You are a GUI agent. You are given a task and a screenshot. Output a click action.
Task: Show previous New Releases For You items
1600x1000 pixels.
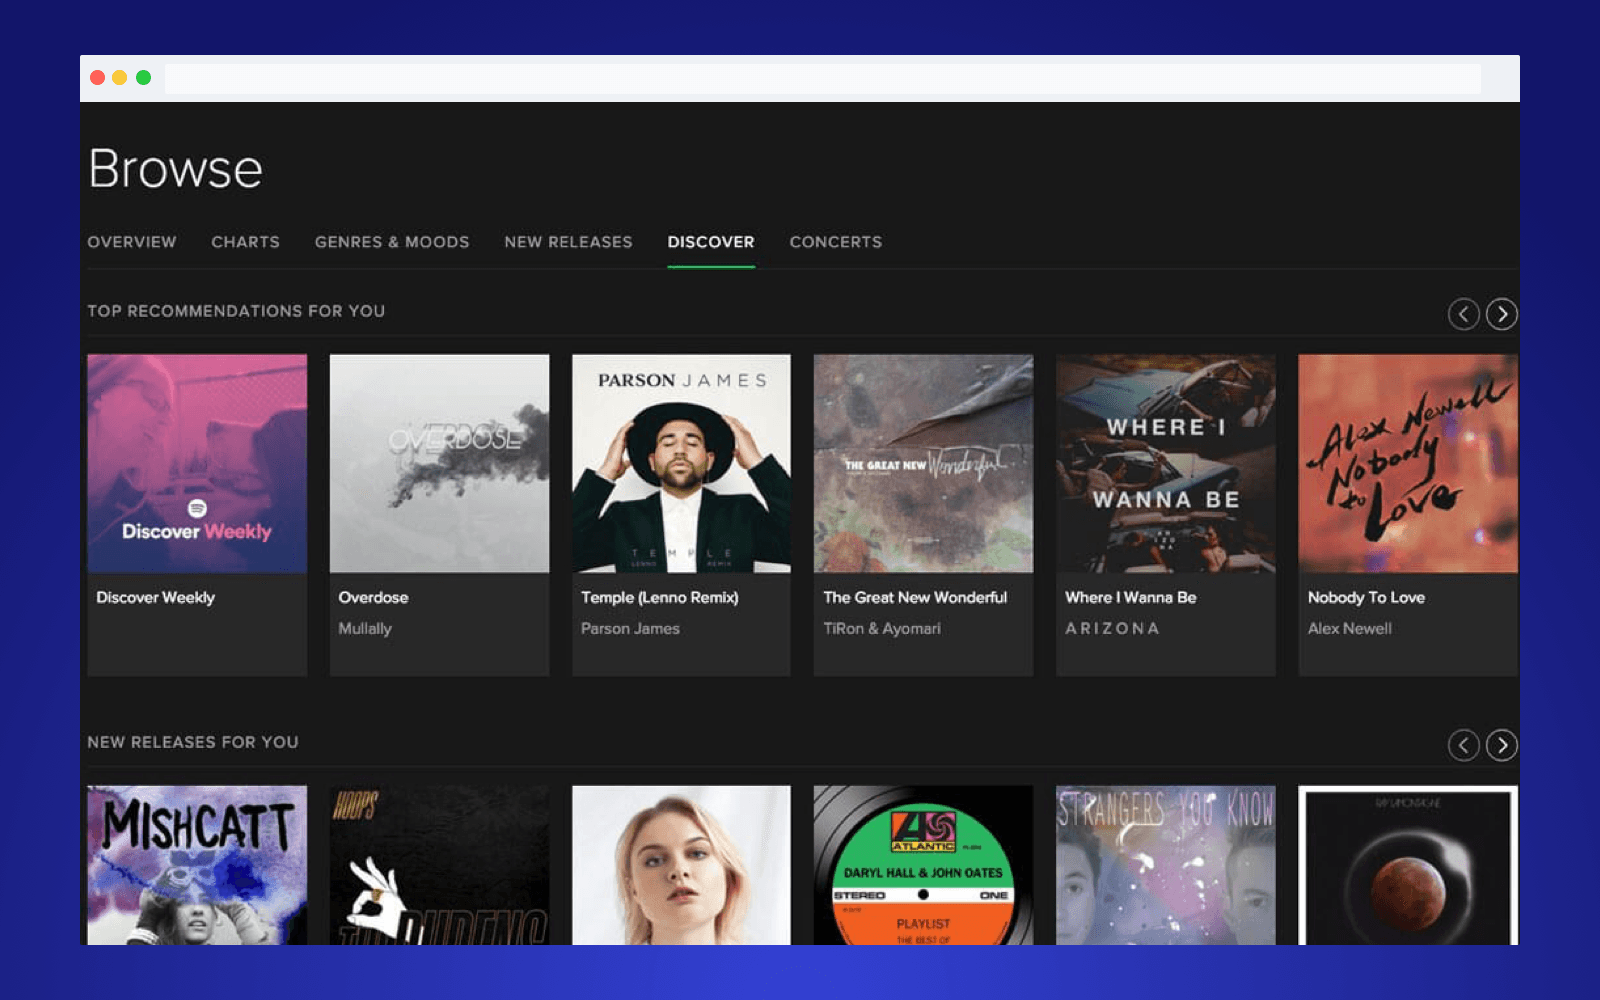1463,745
